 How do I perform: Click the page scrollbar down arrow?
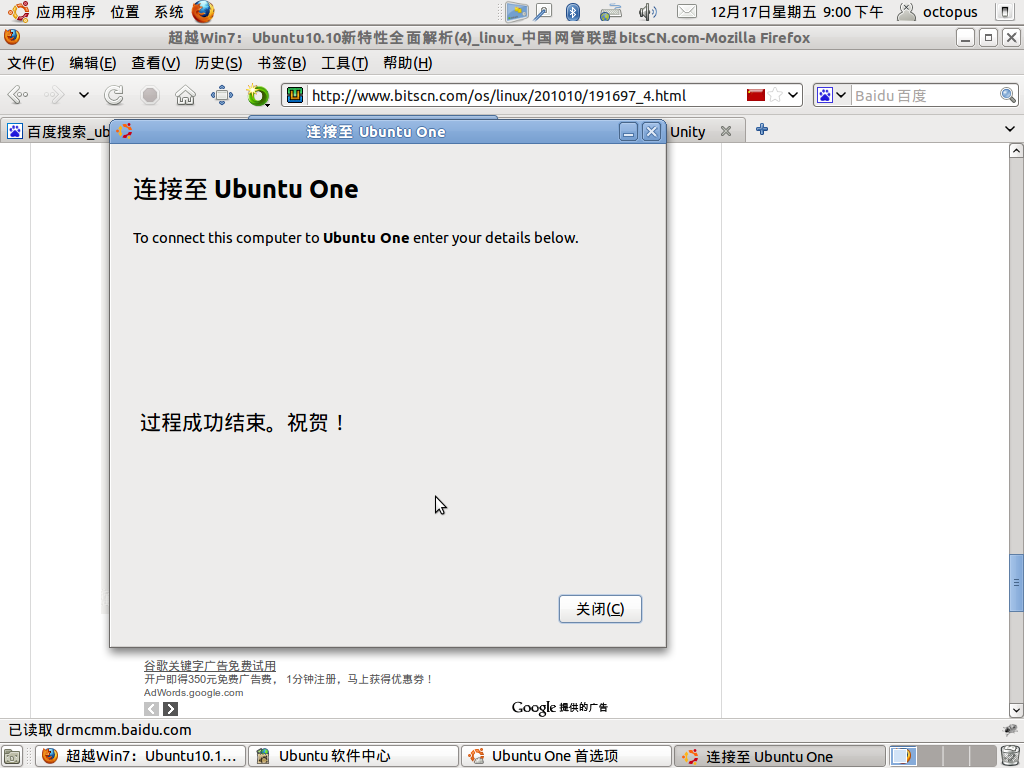pos(1016,709)
